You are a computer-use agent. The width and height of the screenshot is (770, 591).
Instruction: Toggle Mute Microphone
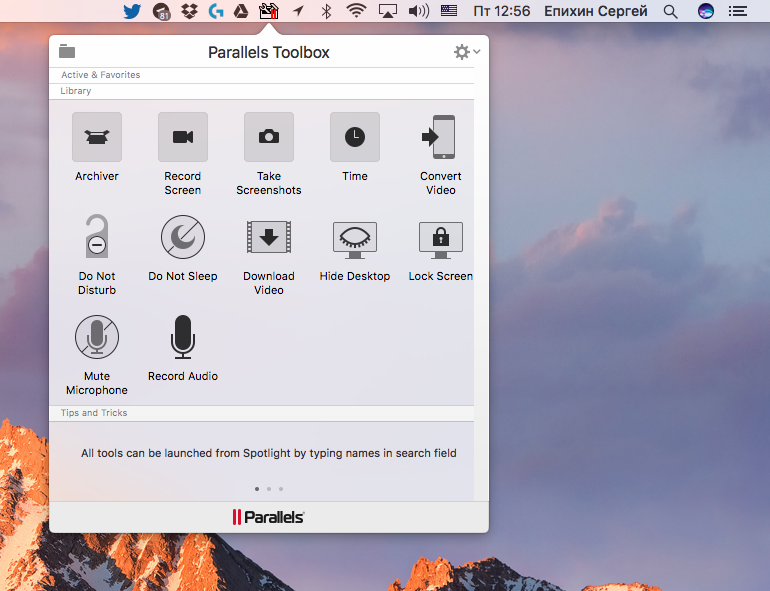pos(97,338)
